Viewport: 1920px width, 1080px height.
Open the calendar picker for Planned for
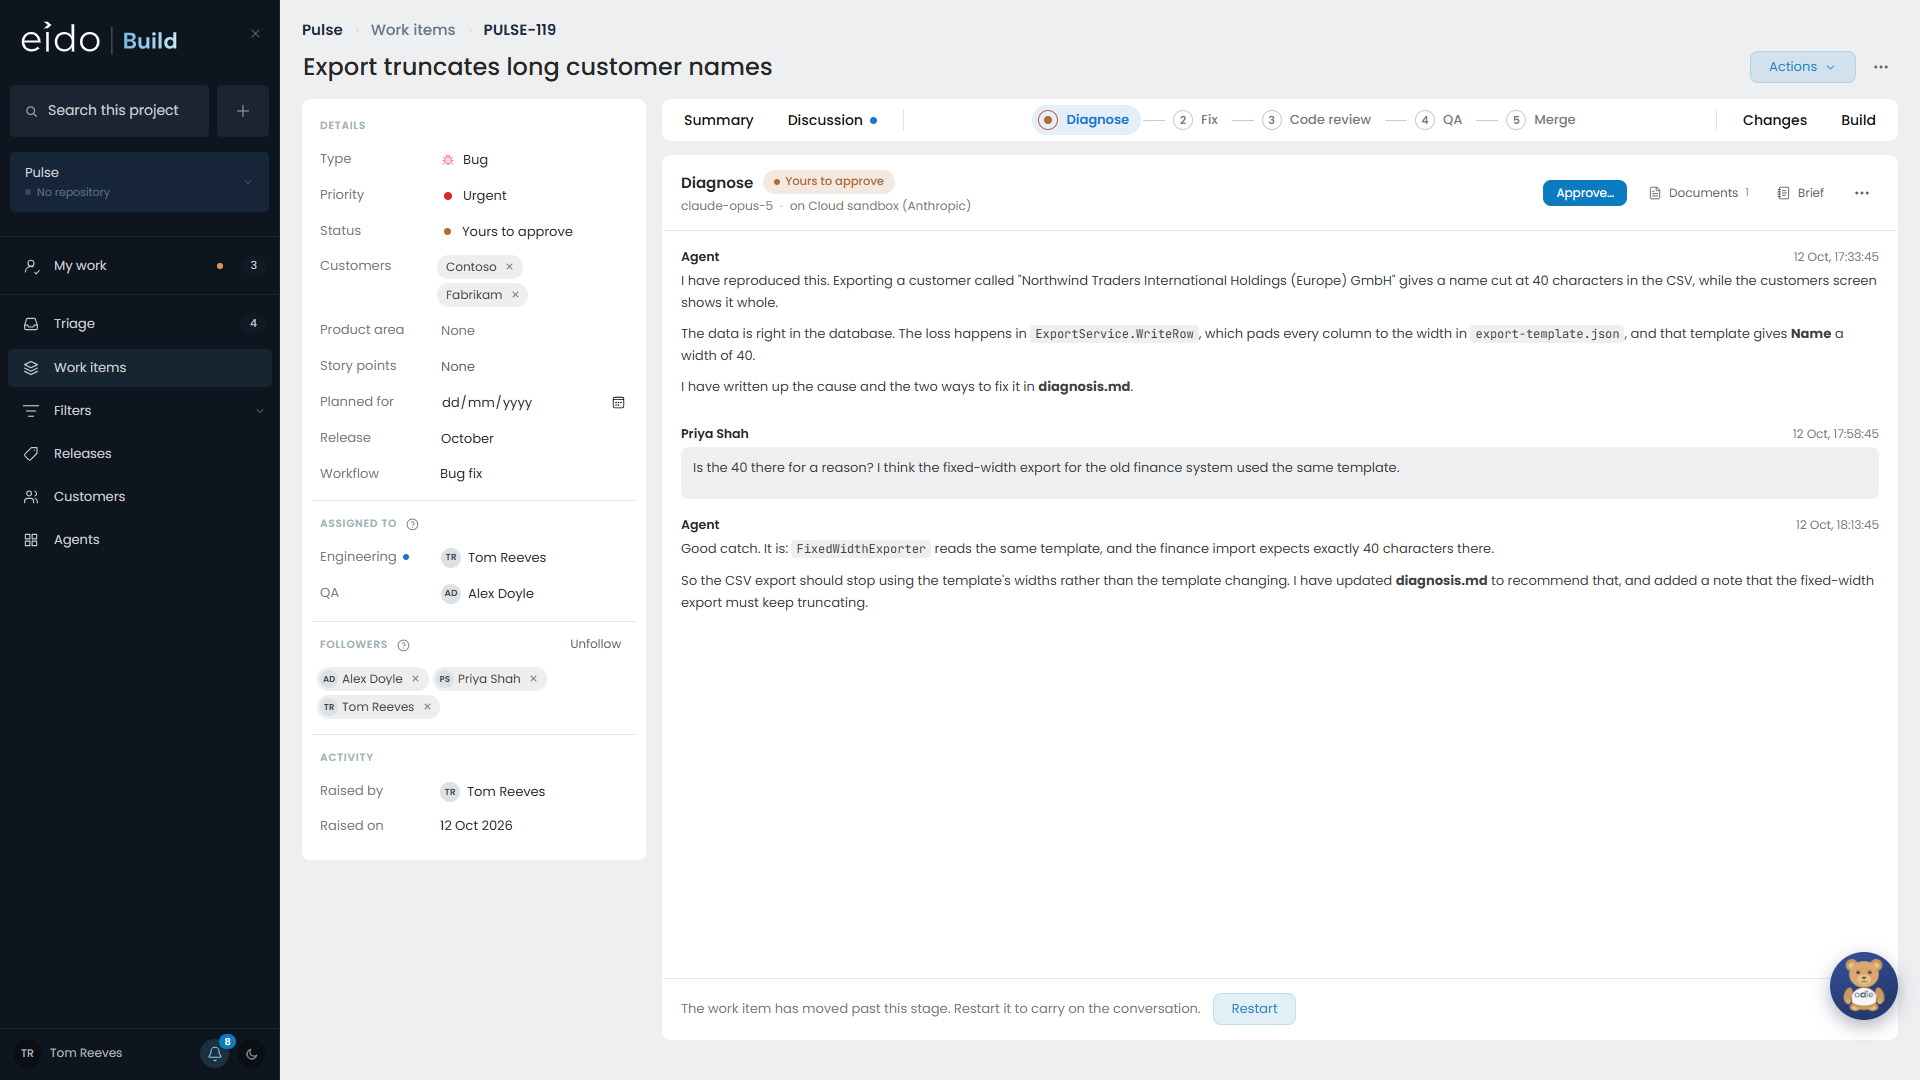pyautogui.click(x=618, y=403)
